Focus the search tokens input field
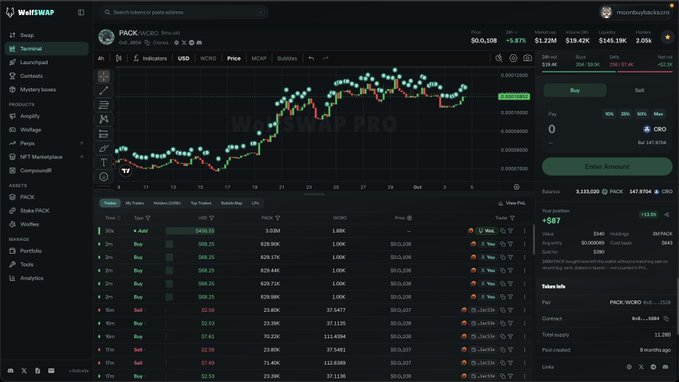 point(184,12)
